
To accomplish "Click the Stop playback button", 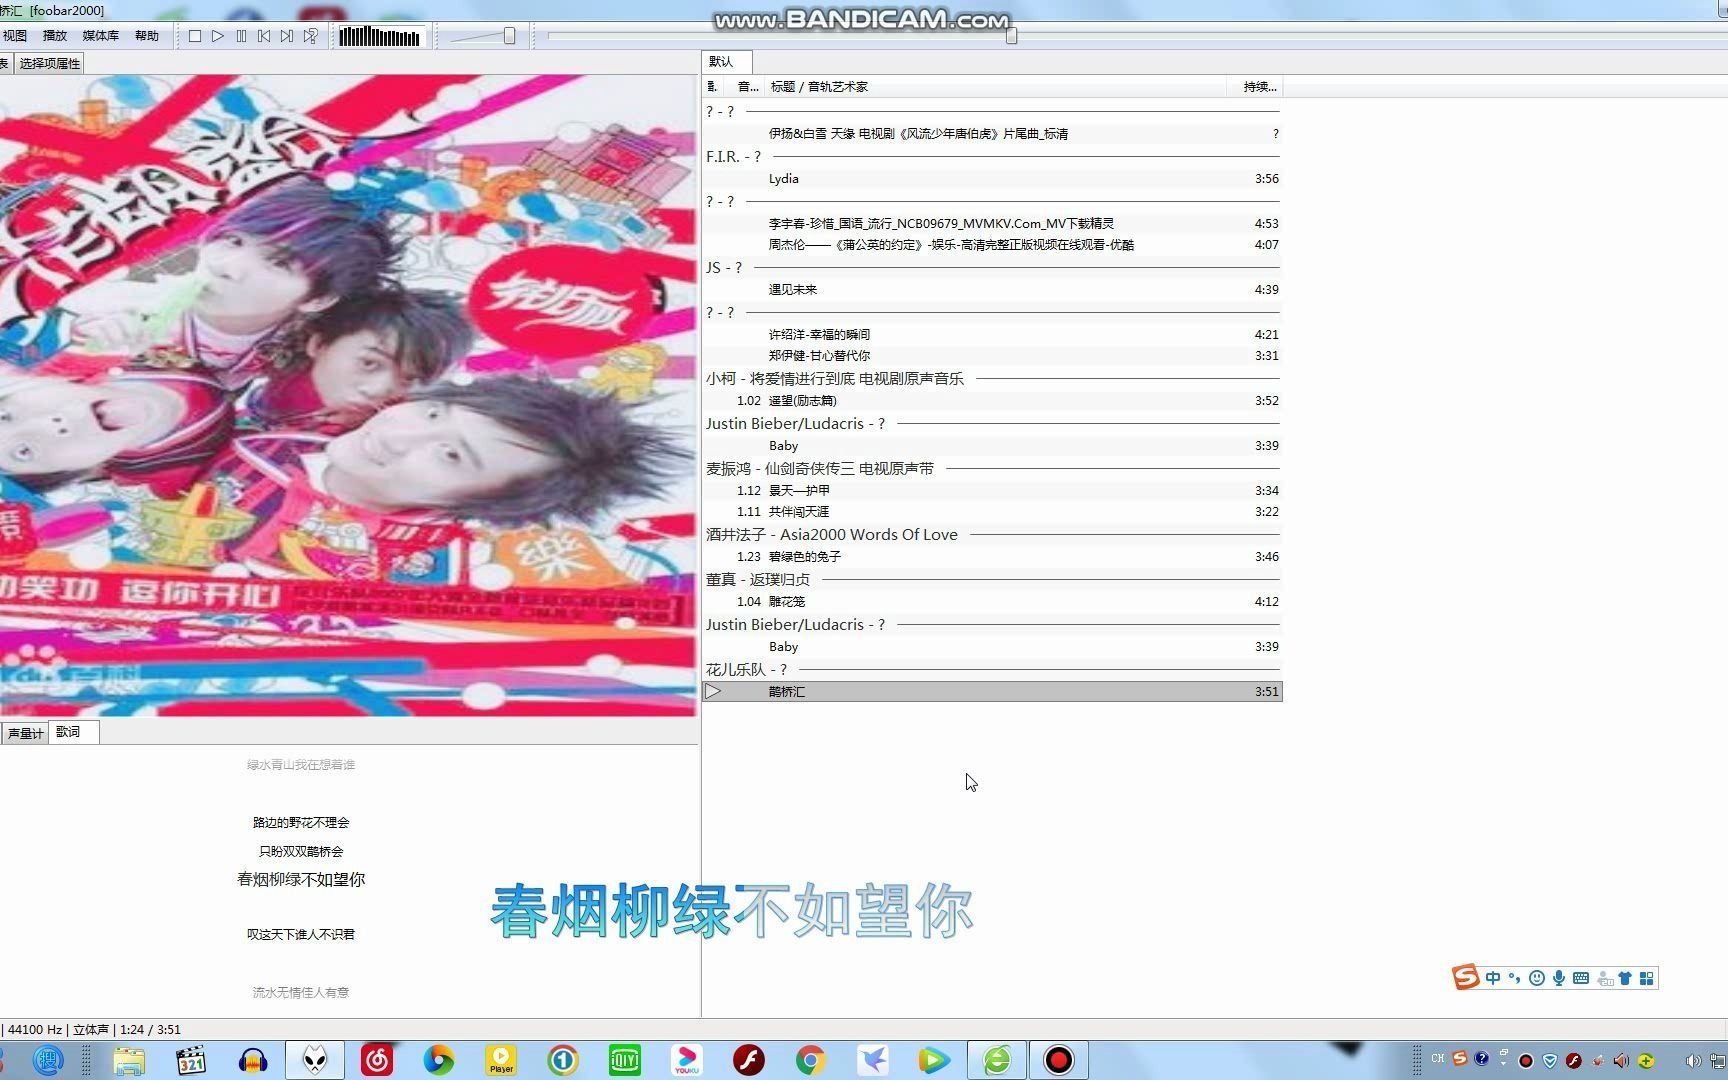I will pyautogui.click(x=195, y=36).
